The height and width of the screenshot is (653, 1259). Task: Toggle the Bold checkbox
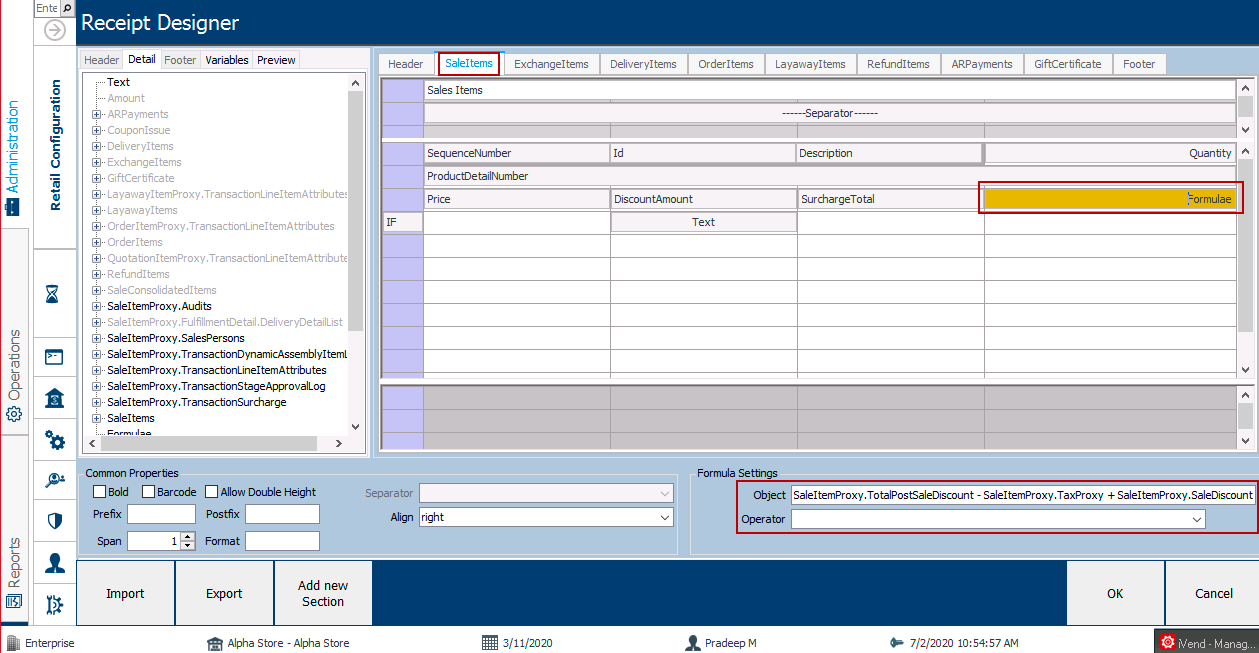tap(100, 492)
